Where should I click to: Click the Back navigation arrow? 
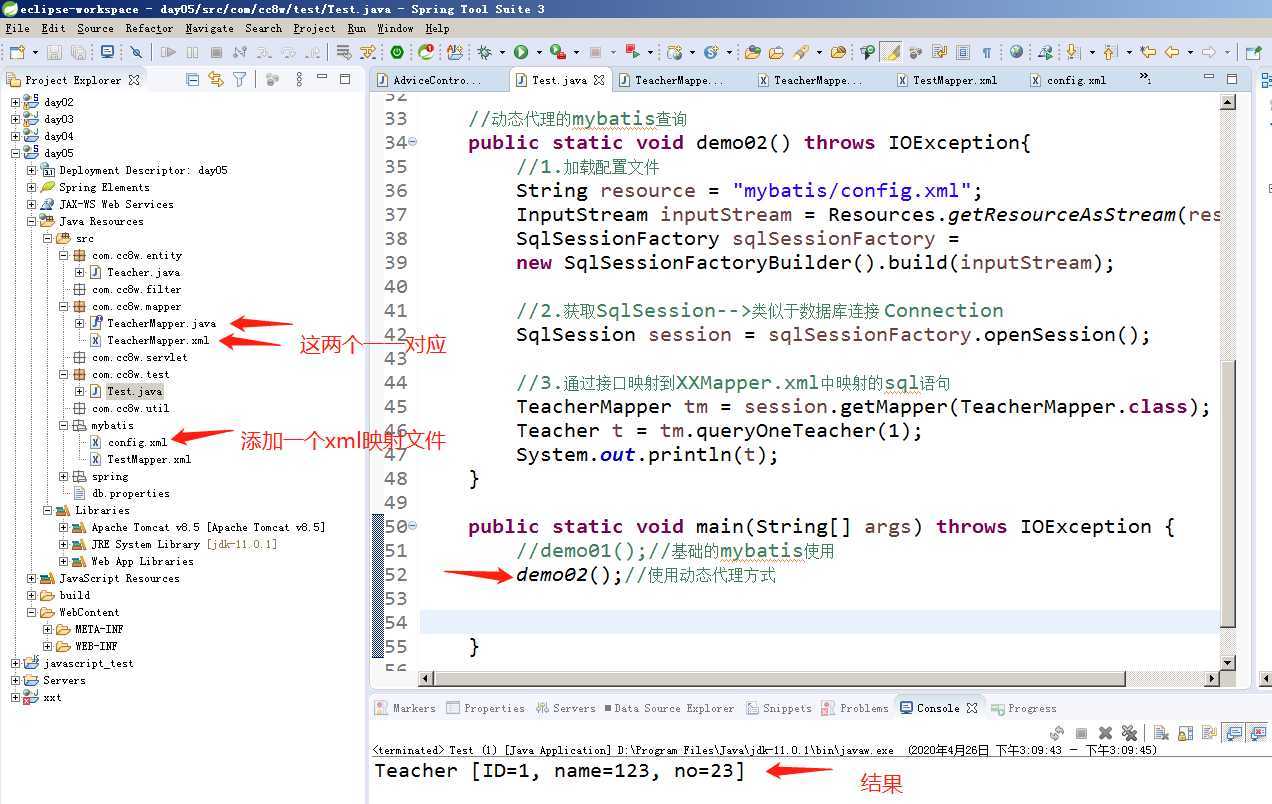click(1172, 52)
